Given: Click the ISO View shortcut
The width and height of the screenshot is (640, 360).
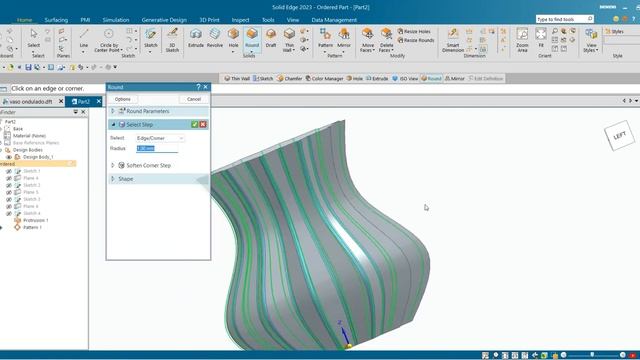Looking at the screenshot, I should 404,78.
